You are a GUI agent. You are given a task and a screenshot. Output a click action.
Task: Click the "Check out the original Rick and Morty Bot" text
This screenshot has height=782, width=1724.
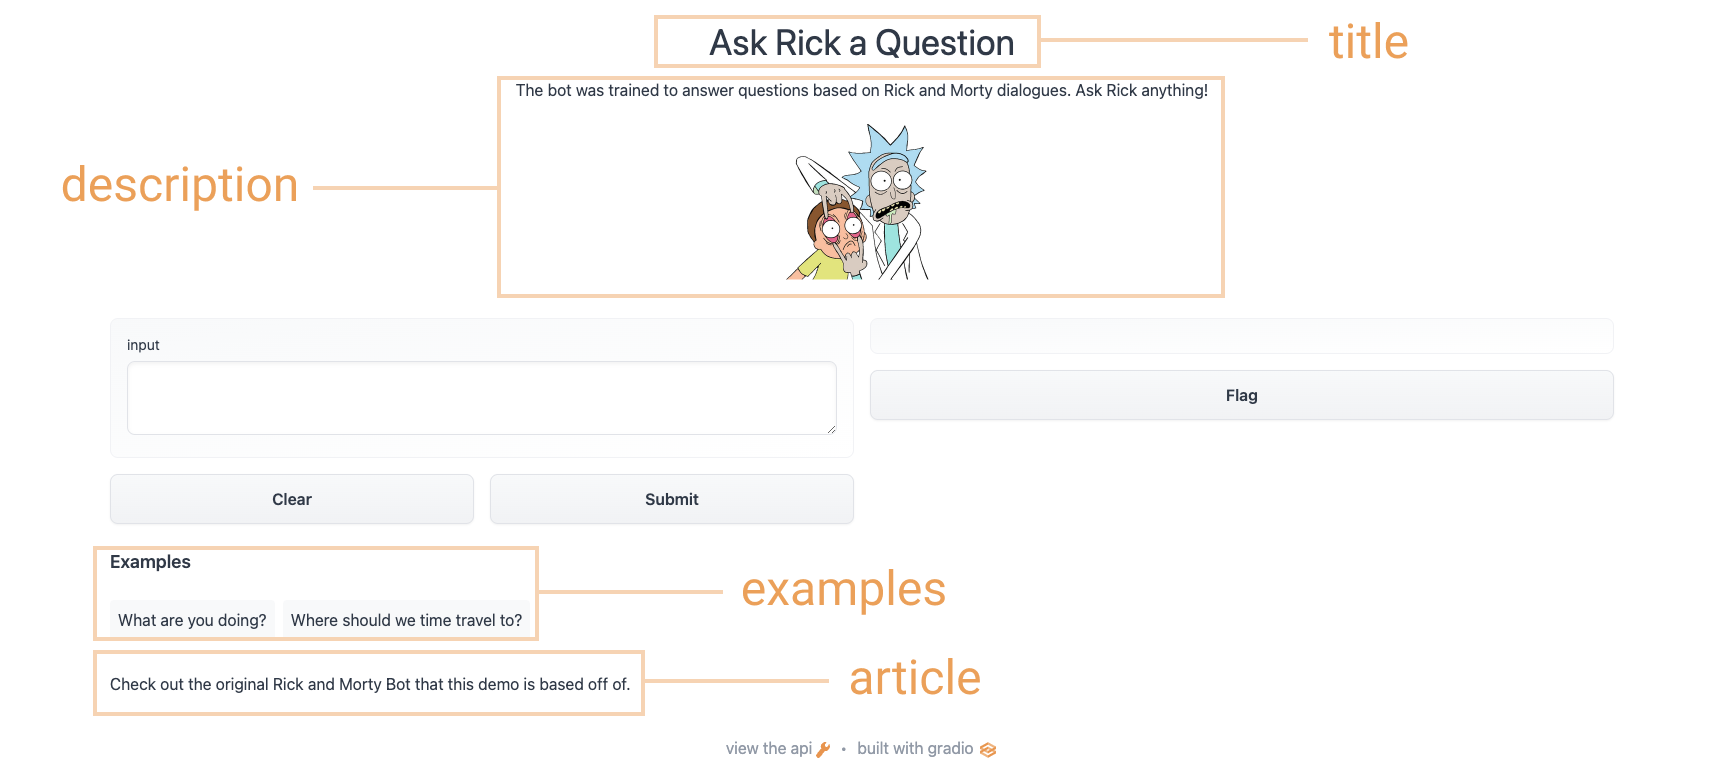(x=369, y=684)
